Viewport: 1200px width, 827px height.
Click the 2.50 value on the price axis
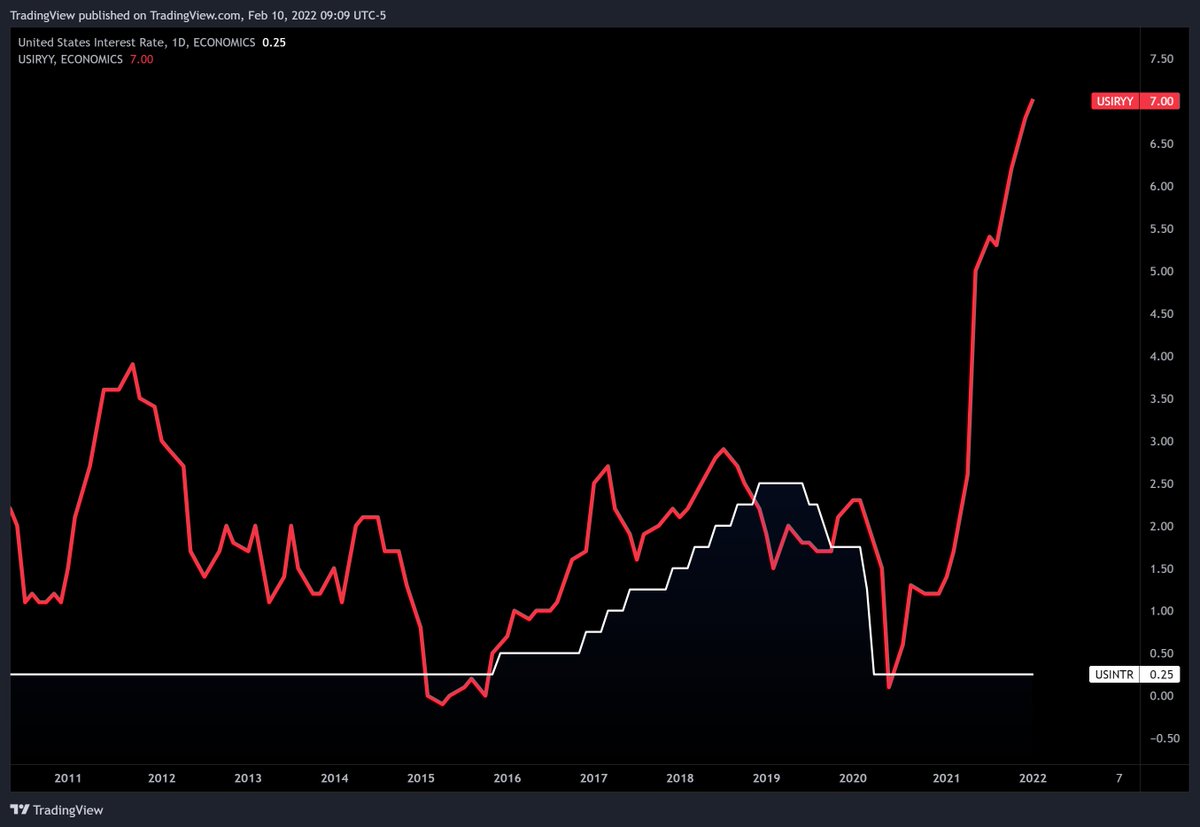point(1161,484)
